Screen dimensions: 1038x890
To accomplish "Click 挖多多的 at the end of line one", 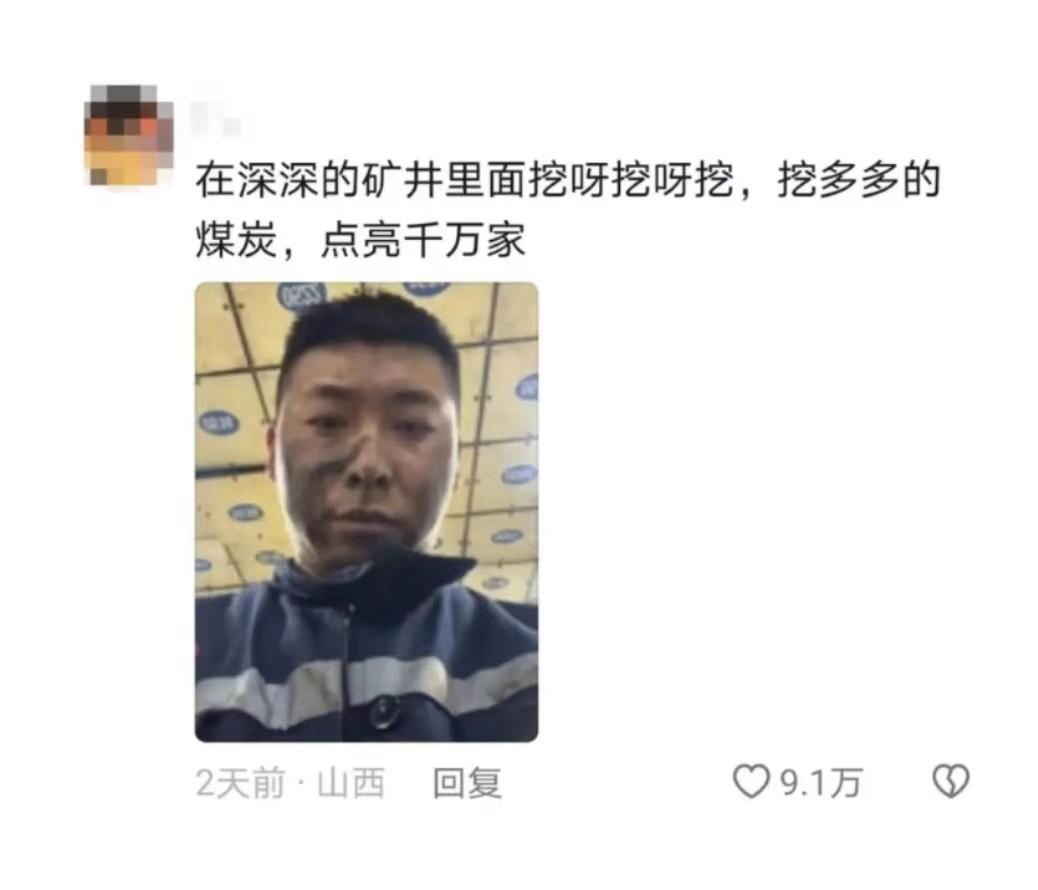I will 859,180.
